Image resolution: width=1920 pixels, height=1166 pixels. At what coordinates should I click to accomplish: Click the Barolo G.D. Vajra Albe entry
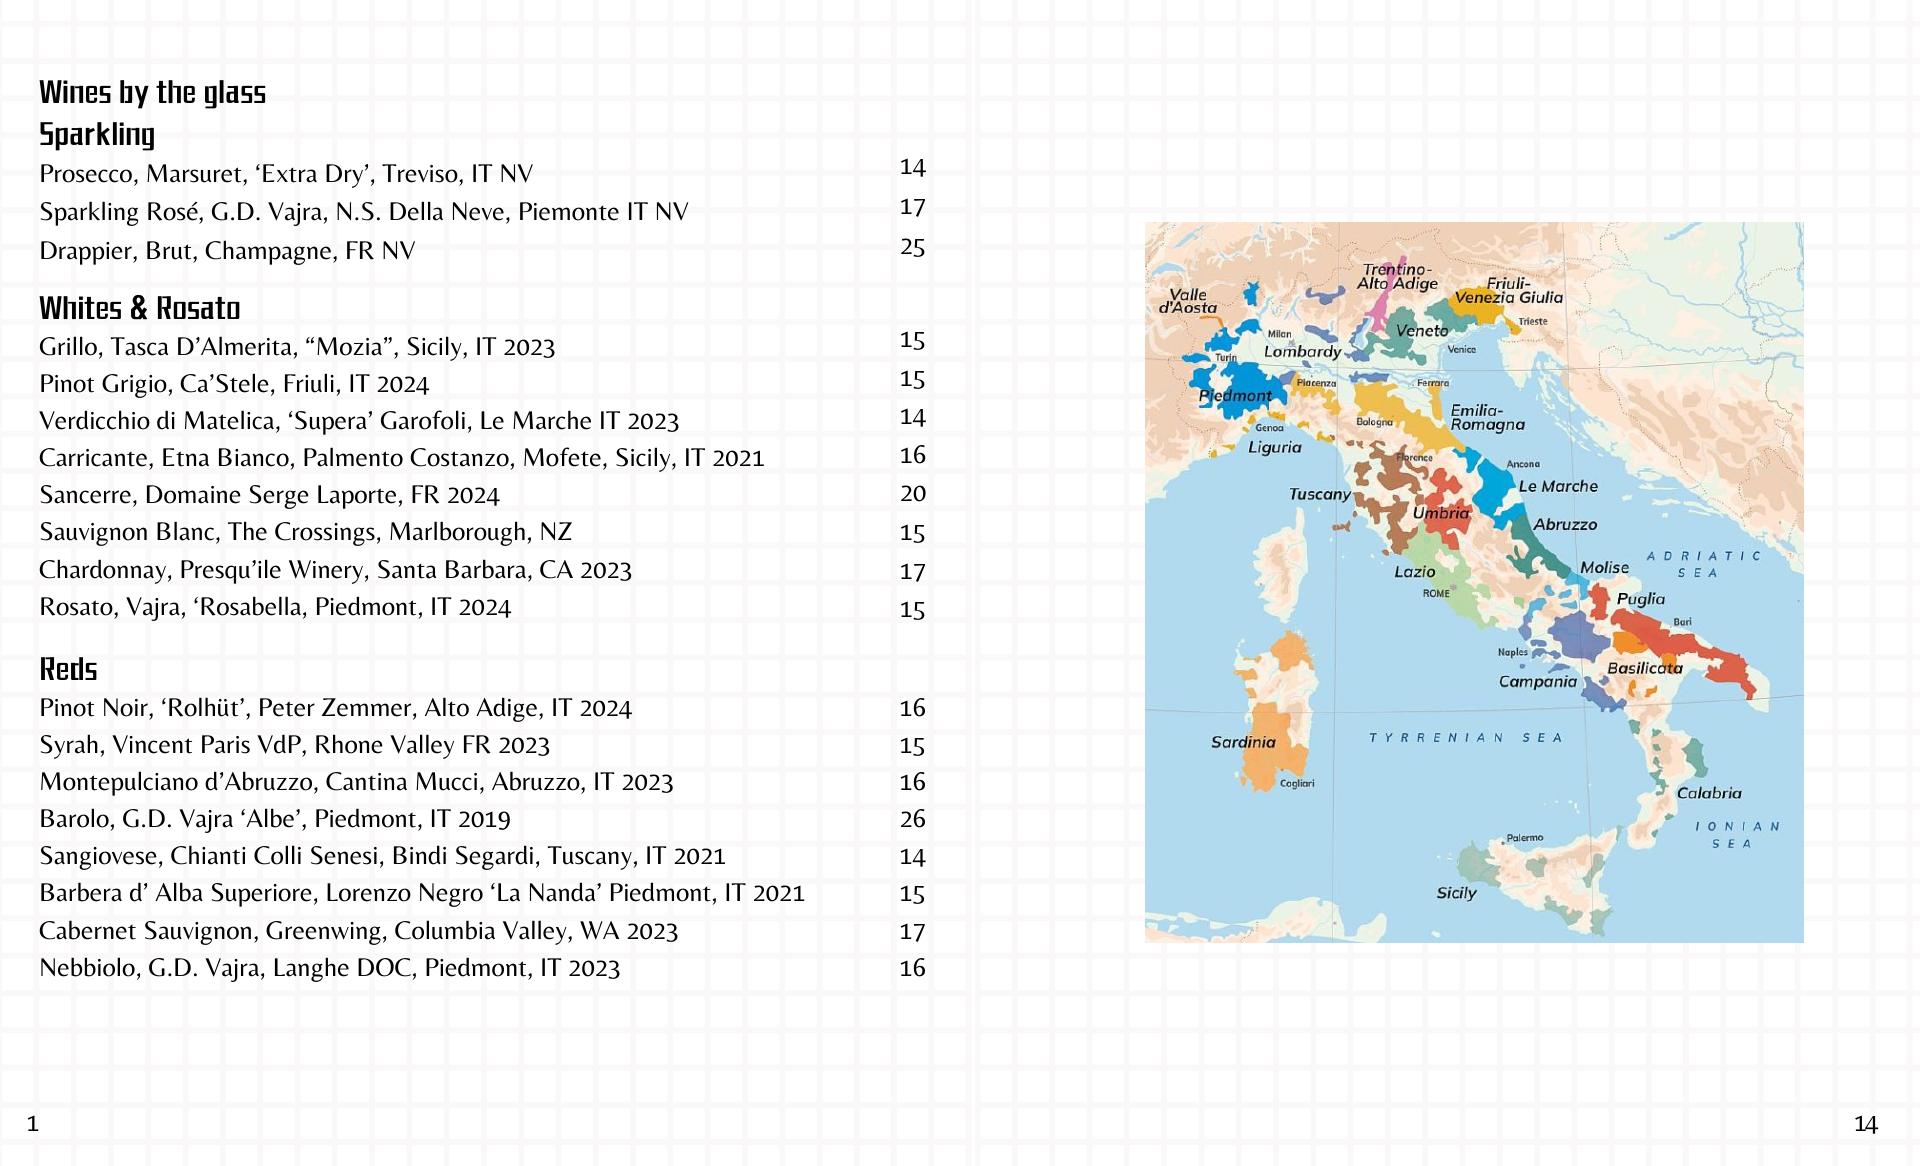point(275,819)
